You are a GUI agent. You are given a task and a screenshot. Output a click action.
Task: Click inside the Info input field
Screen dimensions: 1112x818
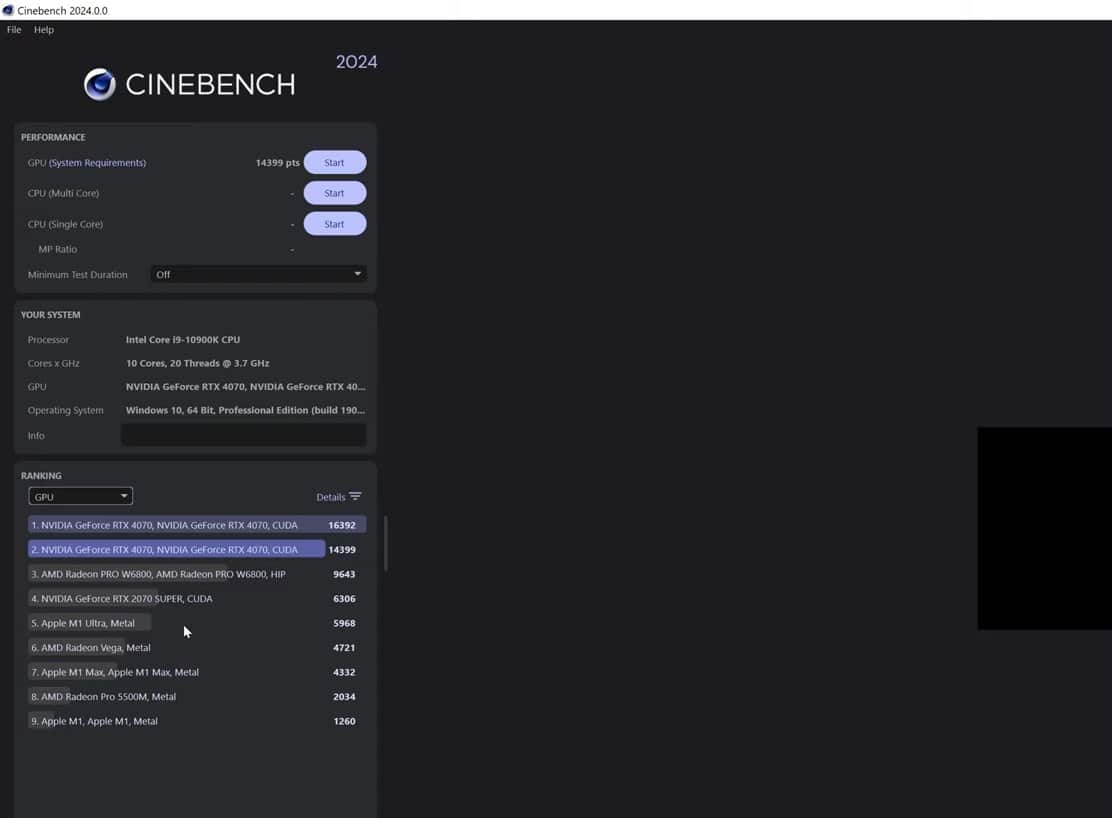click(x=244, y=434)
